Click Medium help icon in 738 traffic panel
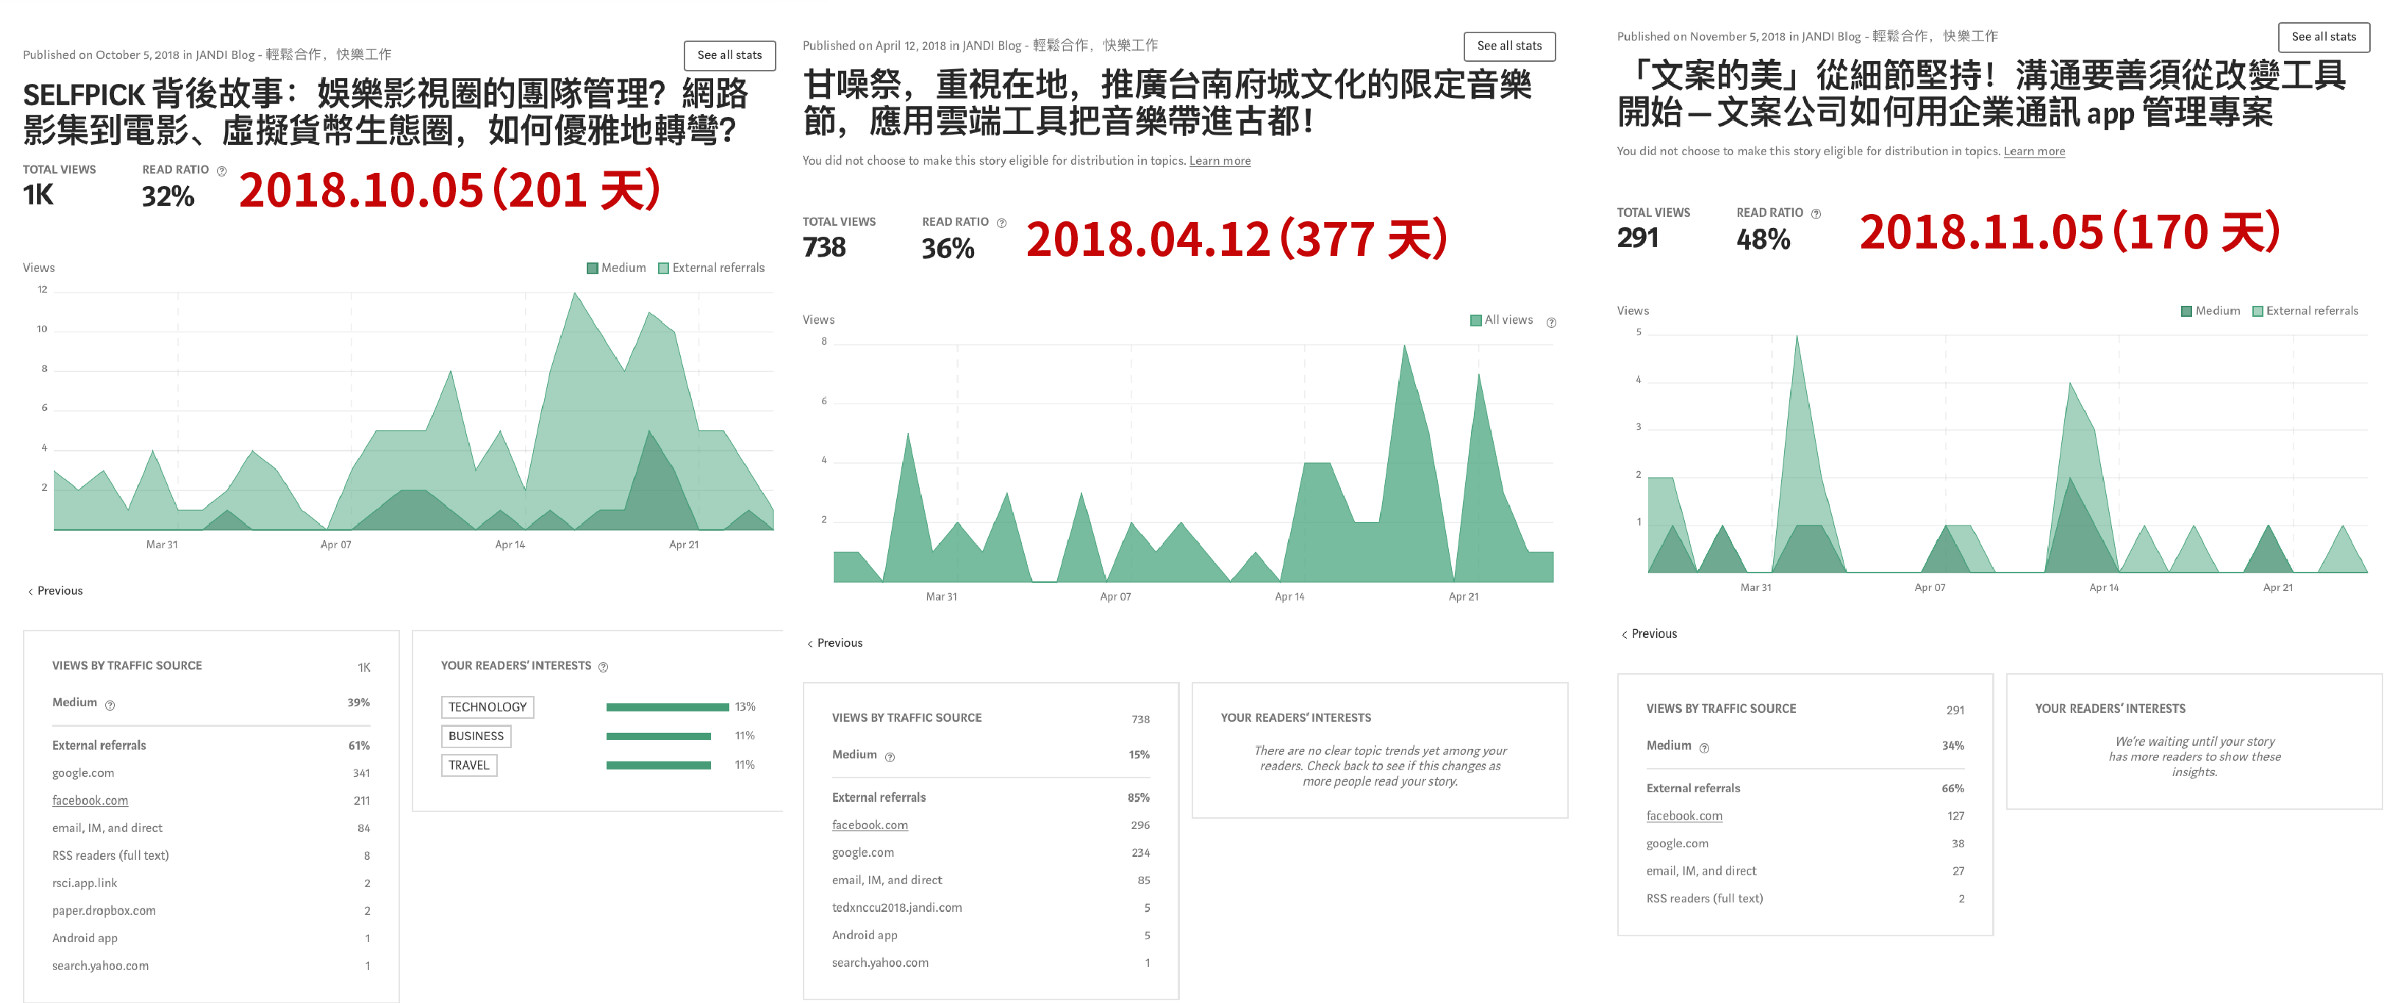 (x=889, y=757)
